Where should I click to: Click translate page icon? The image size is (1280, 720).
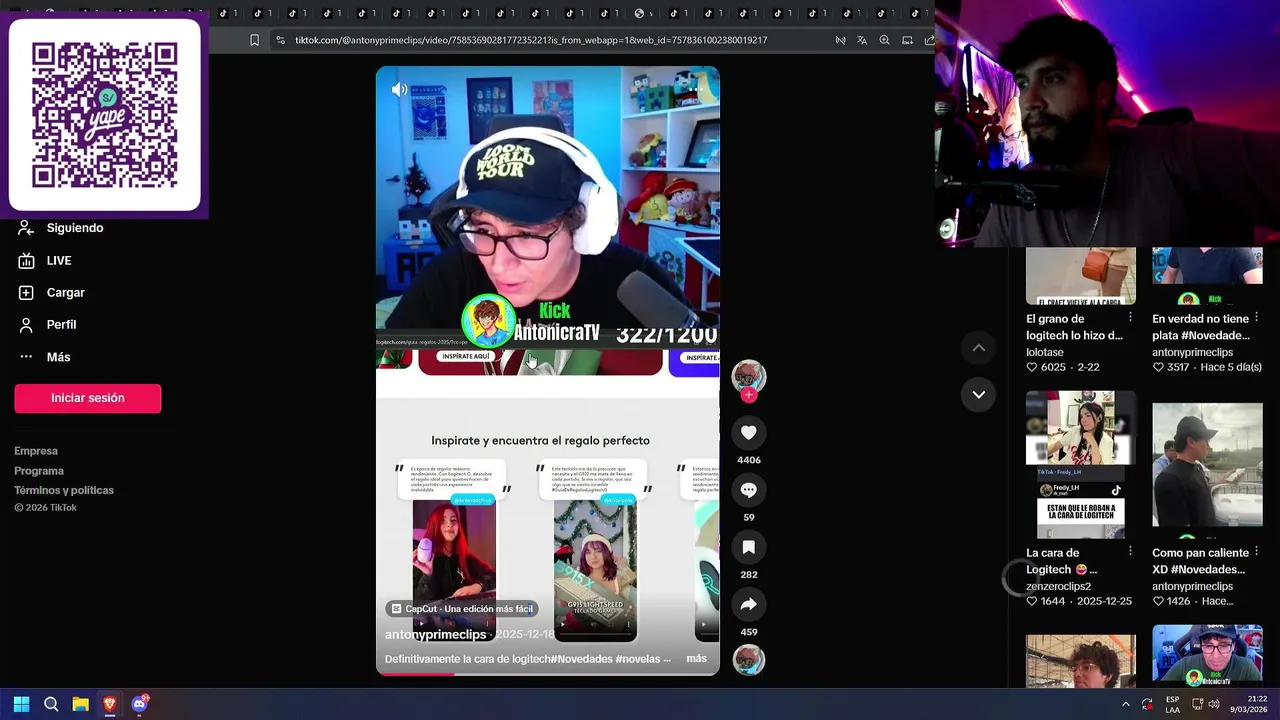(862, 40)
